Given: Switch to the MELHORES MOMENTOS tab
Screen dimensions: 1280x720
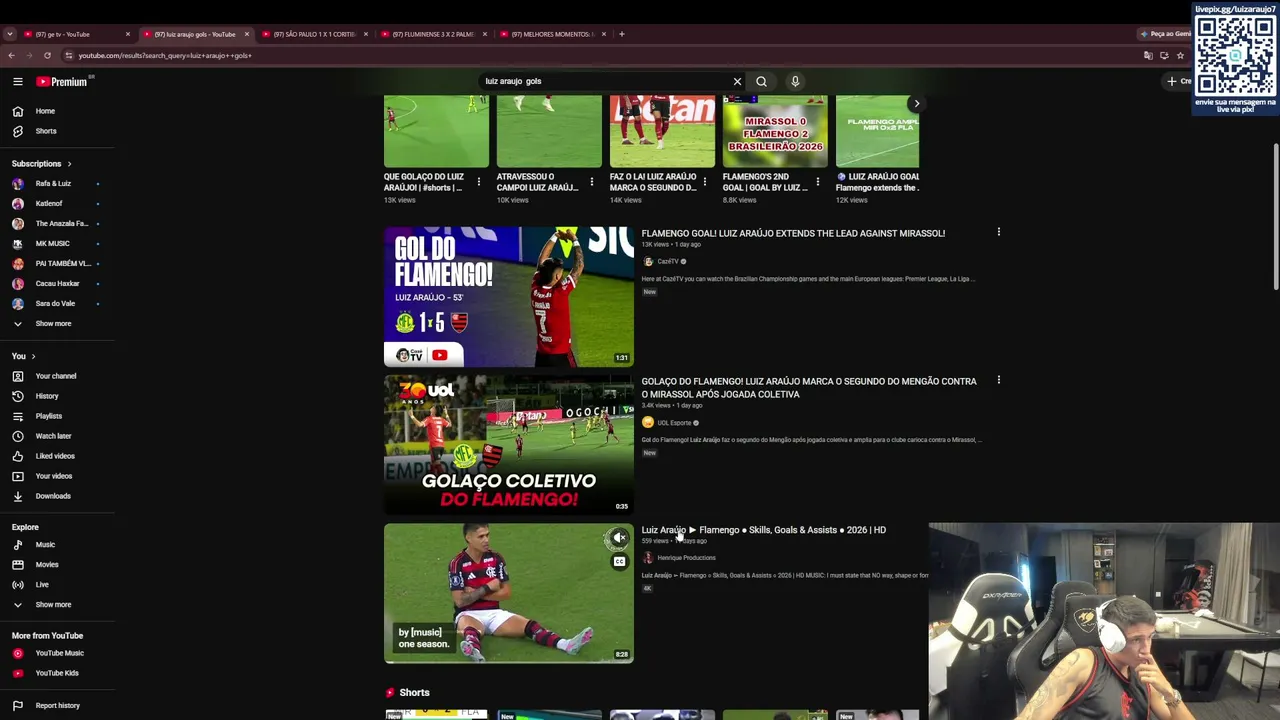Looking at the screenshot, I should [x=551, y=34].
